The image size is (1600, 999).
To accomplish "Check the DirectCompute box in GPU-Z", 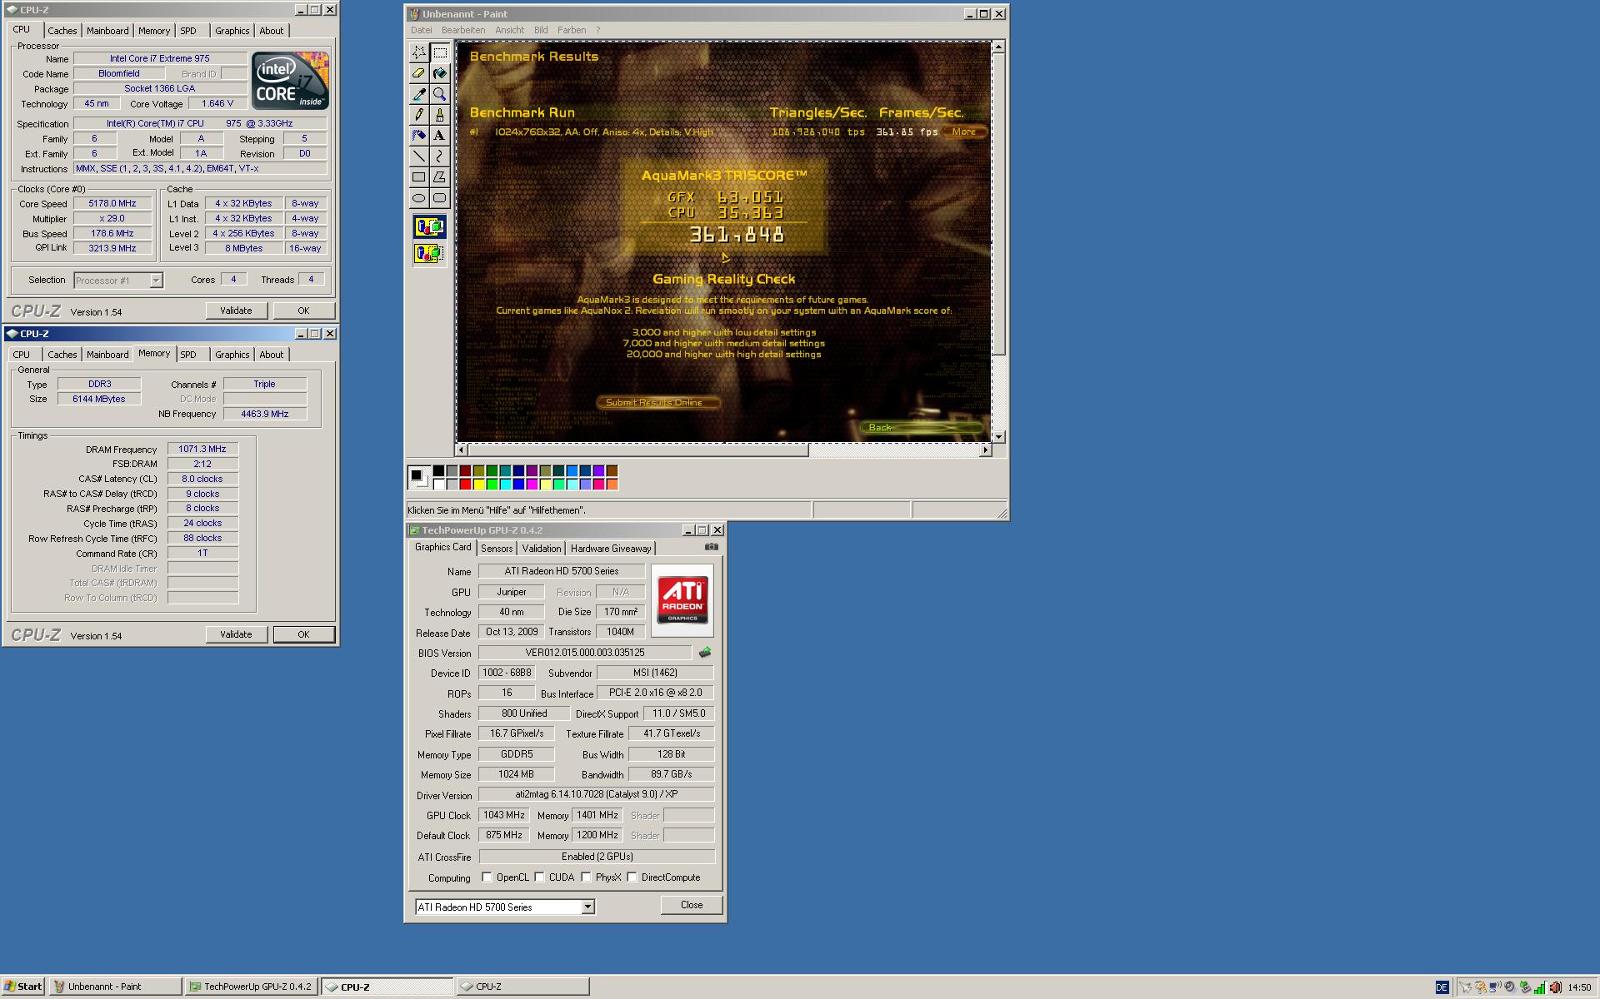I will coord(632,877).
